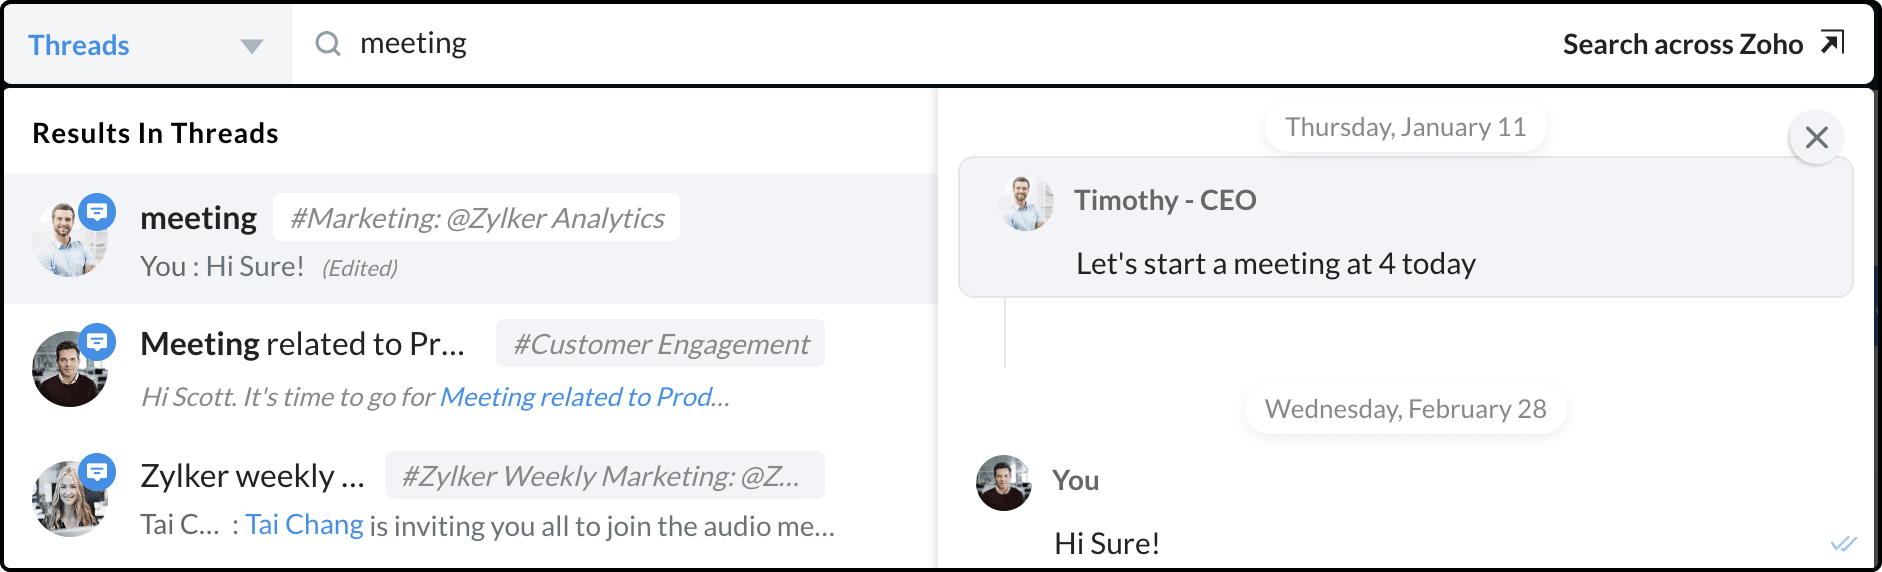Click thread badge on Meeting related result avatar
This screenshot has width=1882, height=572.
[x=97, y=342]
